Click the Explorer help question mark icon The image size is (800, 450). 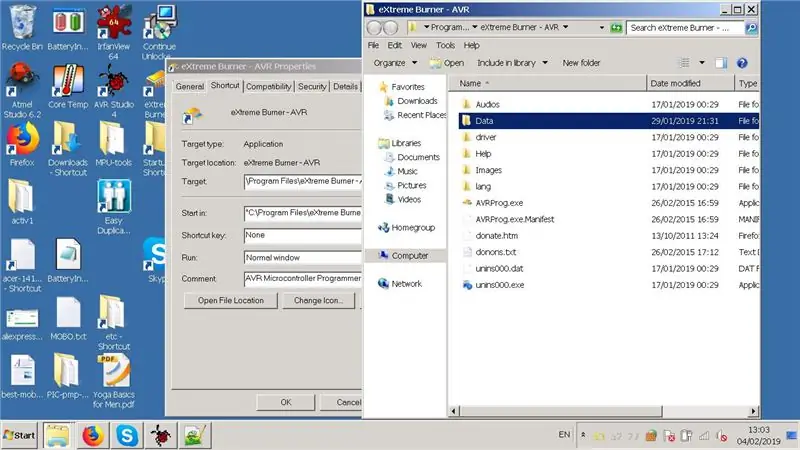[x=742, y=63]
